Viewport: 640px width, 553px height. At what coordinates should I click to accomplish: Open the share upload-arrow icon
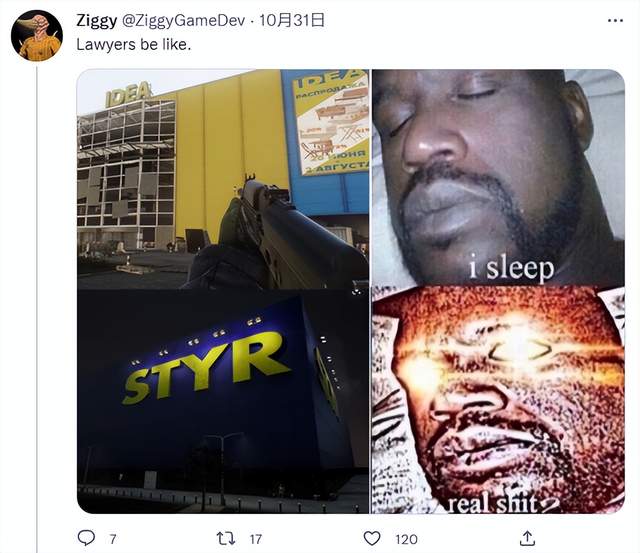coord(527,538)
